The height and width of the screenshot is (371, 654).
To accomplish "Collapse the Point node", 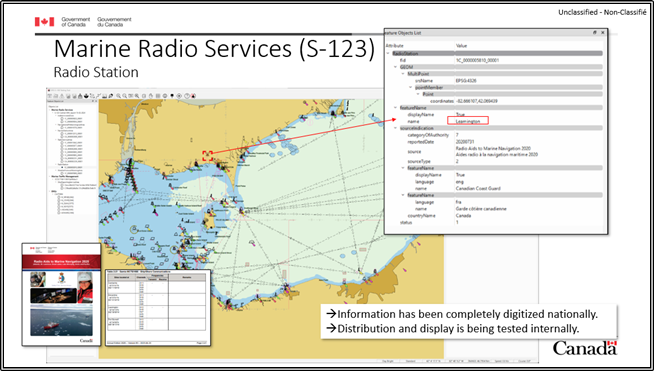I will (x=418, y=94).
